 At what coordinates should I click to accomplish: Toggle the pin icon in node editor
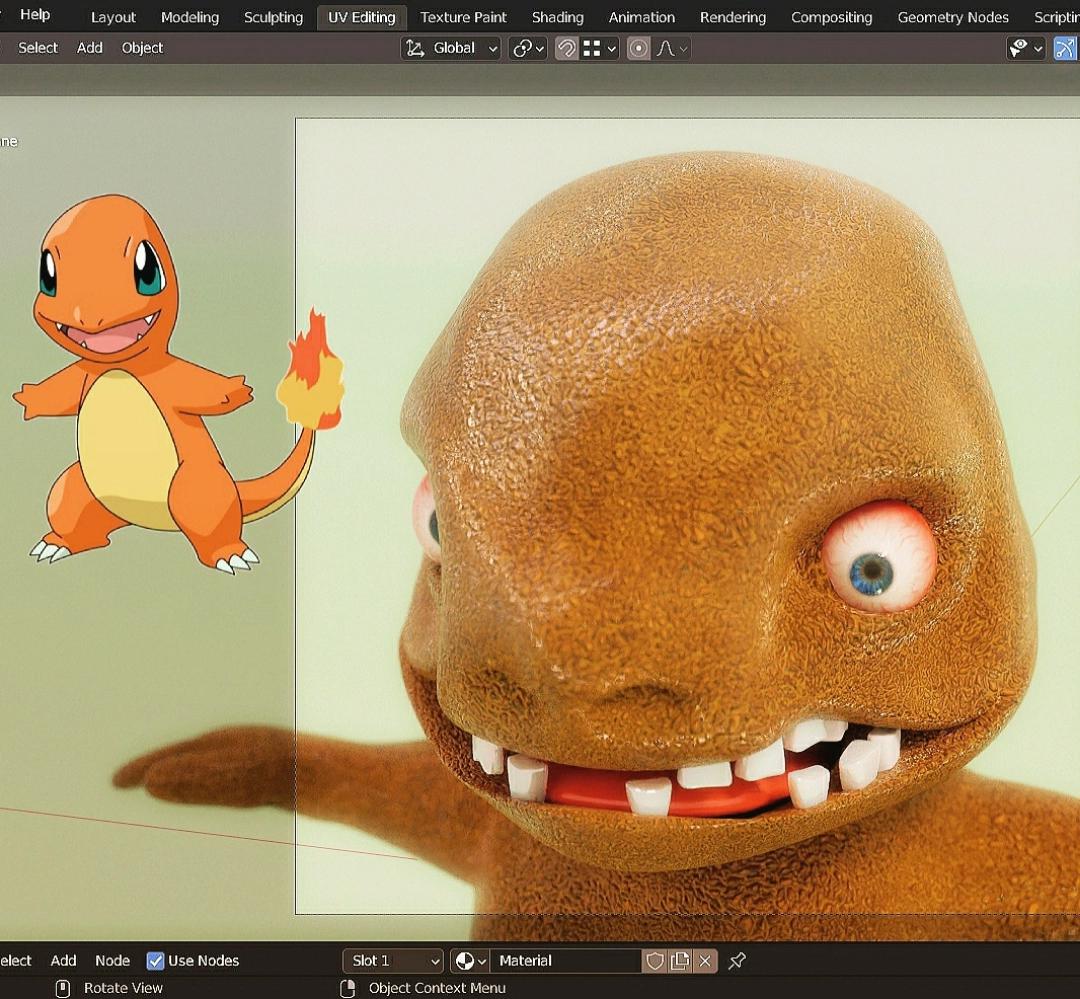click(737, 960)
